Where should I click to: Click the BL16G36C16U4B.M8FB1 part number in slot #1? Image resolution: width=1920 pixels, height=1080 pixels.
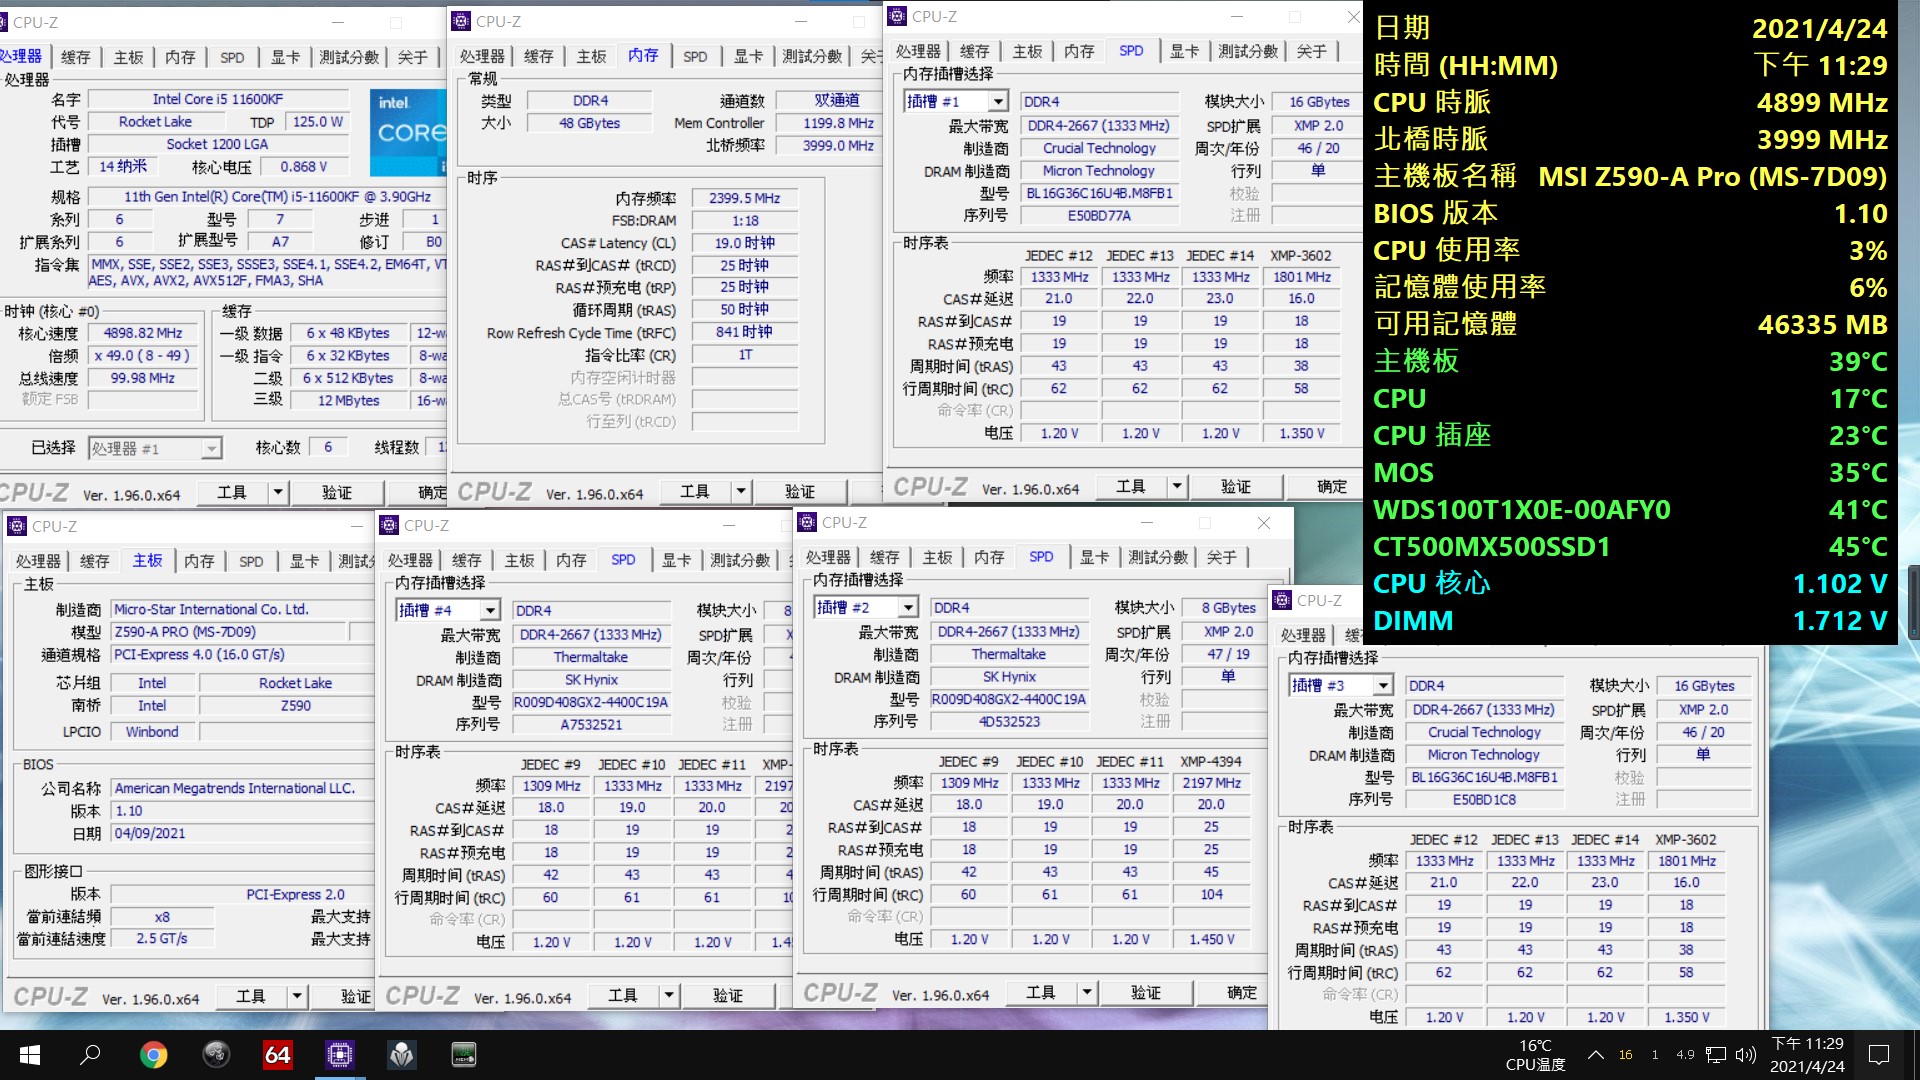coord(1099,193)
